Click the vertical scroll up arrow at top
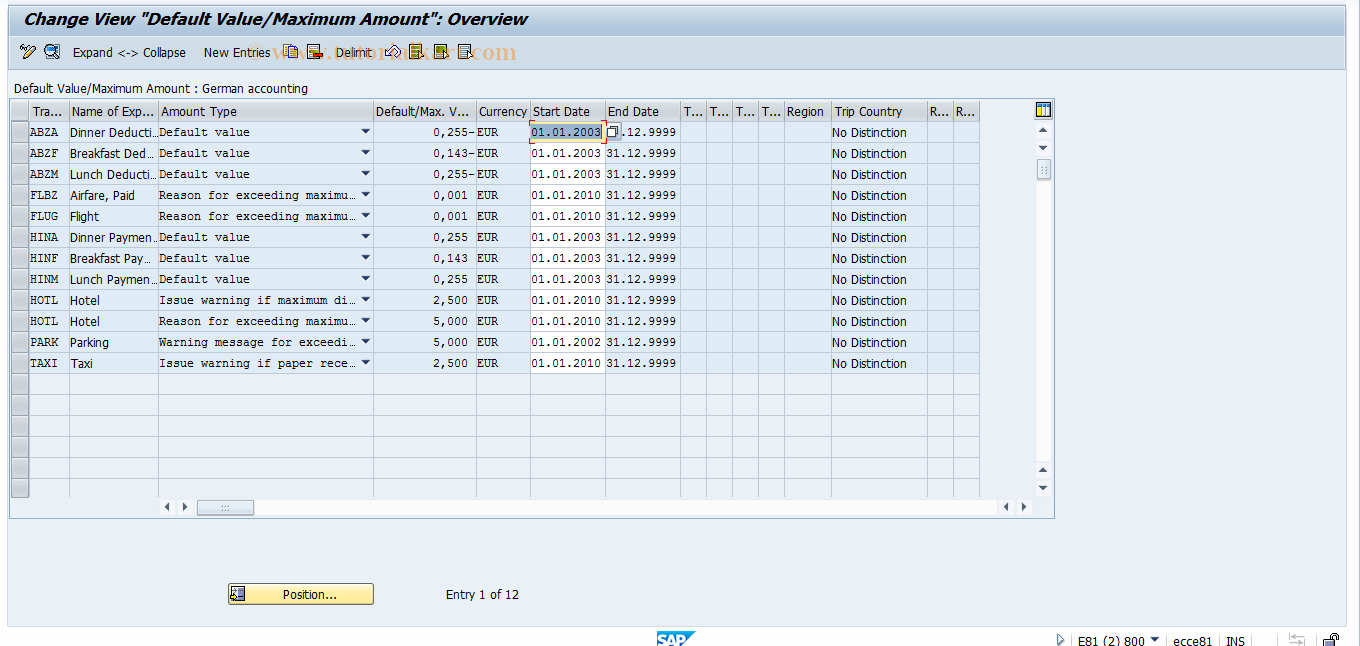The image size is (1360, 646). (x=1044, y=130)
